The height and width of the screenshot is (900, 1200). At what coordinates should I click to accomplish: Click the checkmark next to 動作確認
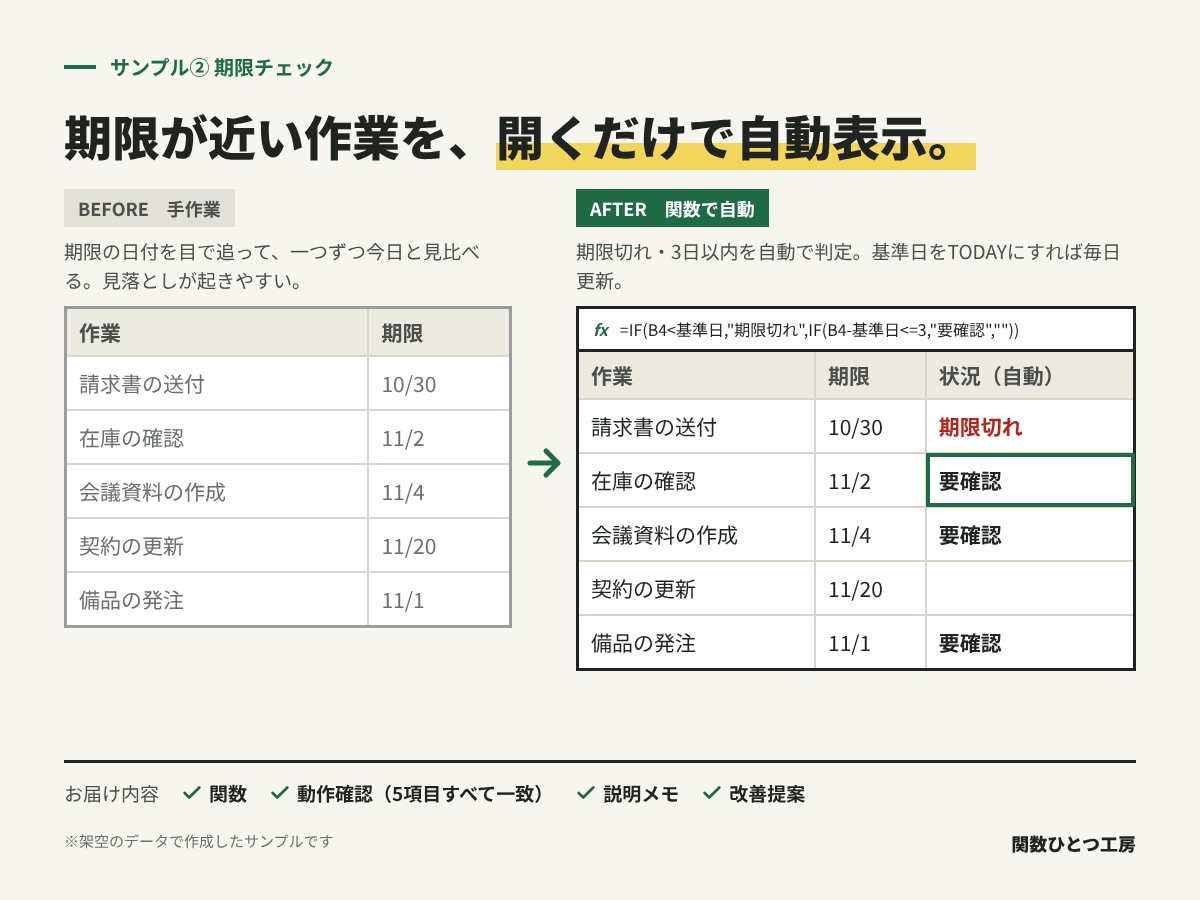[x=280, y=794]
